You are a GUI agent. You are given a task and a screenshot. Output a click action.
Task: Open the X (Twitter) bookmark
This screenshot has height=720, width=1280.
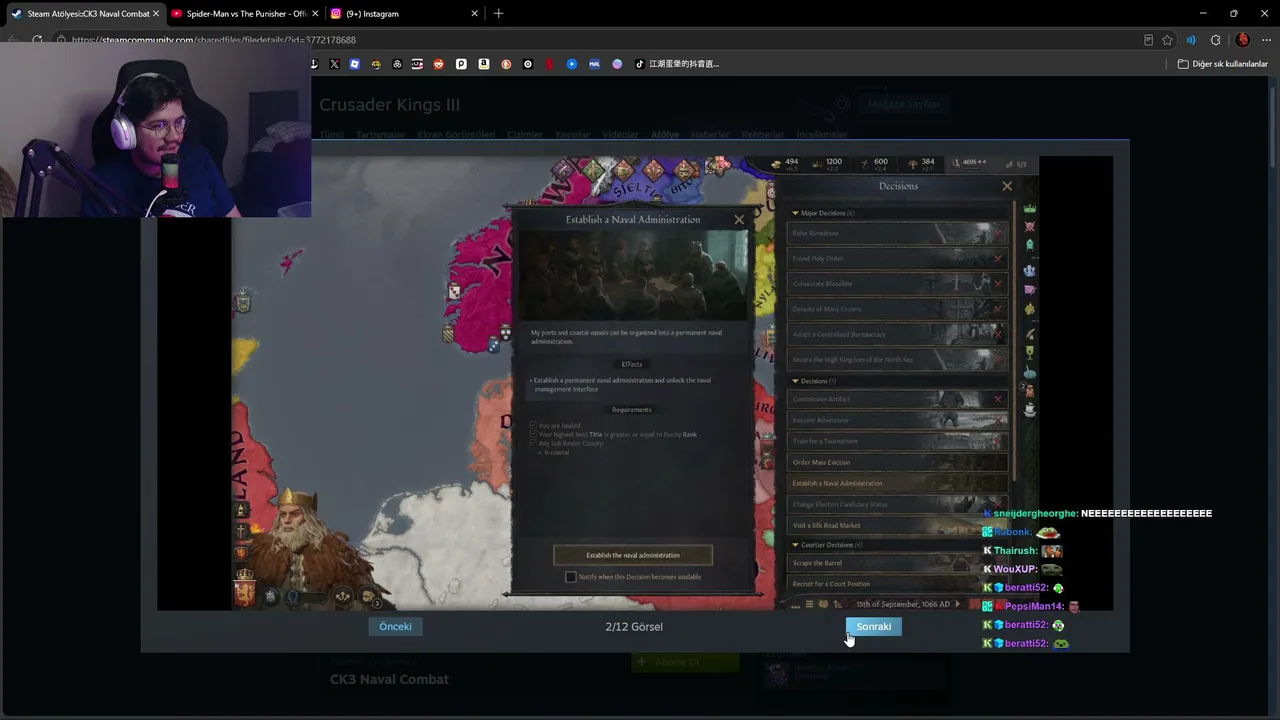click(x=334, y=64)
